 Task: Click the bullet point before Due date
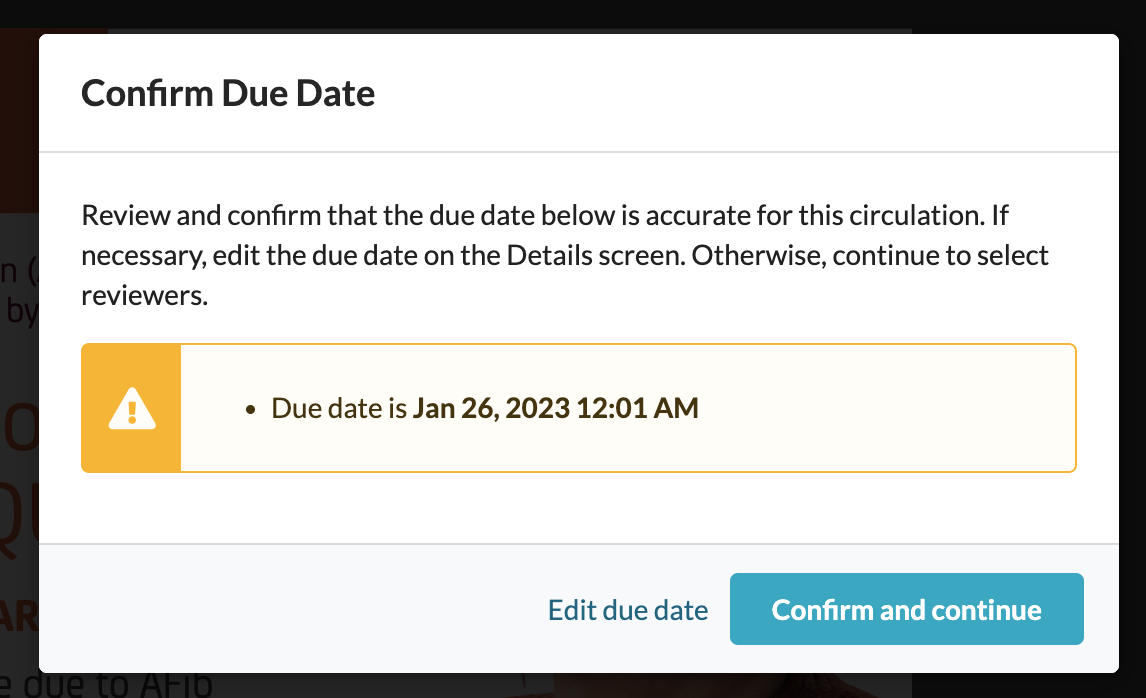point(251,409)
